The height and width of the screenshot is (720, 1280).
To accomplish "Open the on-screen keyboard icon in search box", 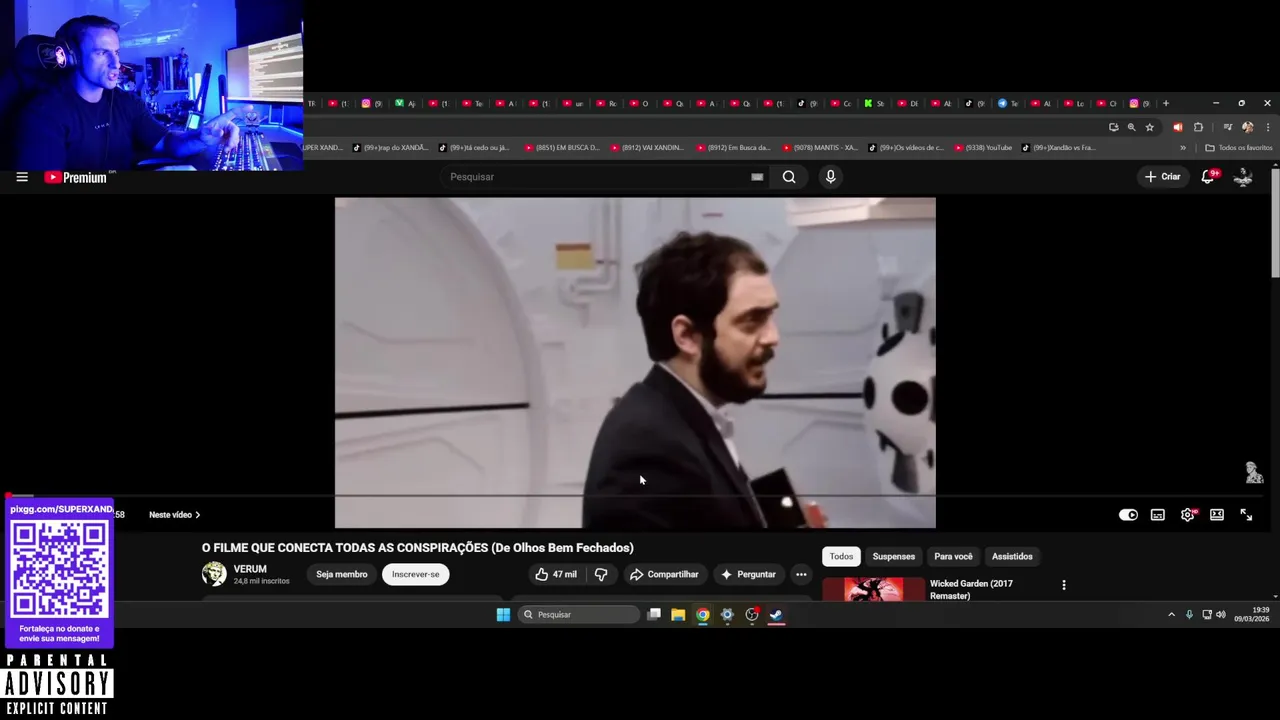I will click(x=757, y=177).
